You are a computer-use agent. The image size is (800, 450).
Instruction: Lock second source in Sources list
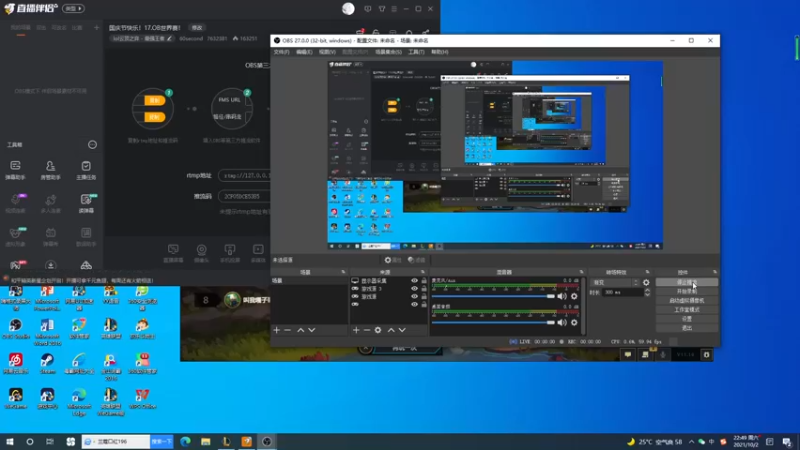(424, 289)
